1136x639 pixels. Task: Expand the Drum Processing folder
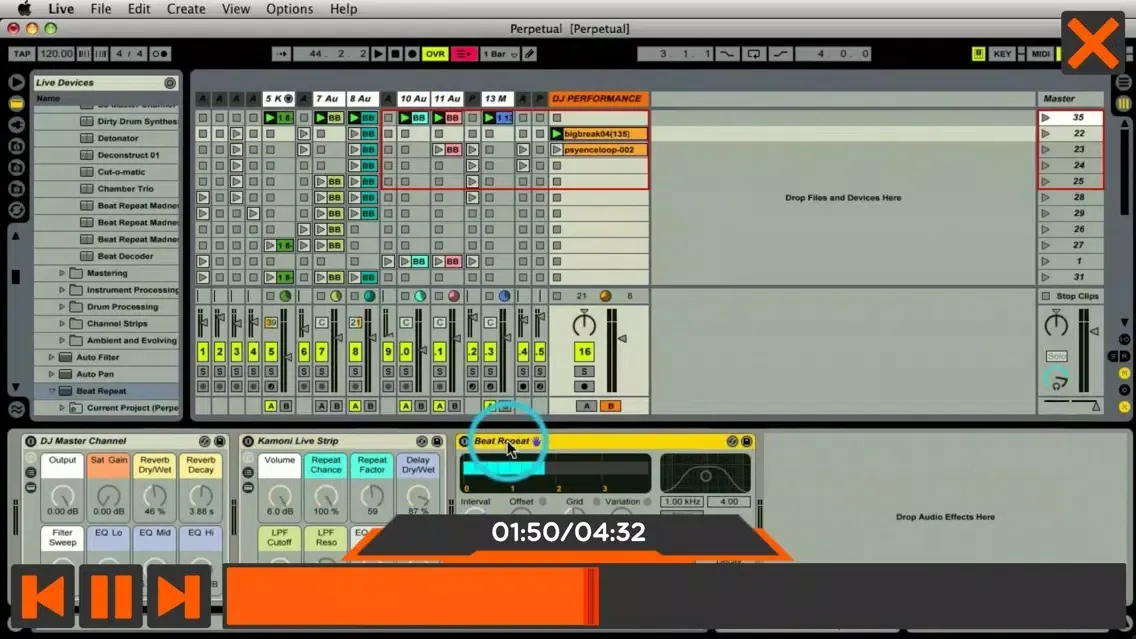pyautogui.click(x=62, y=306)
